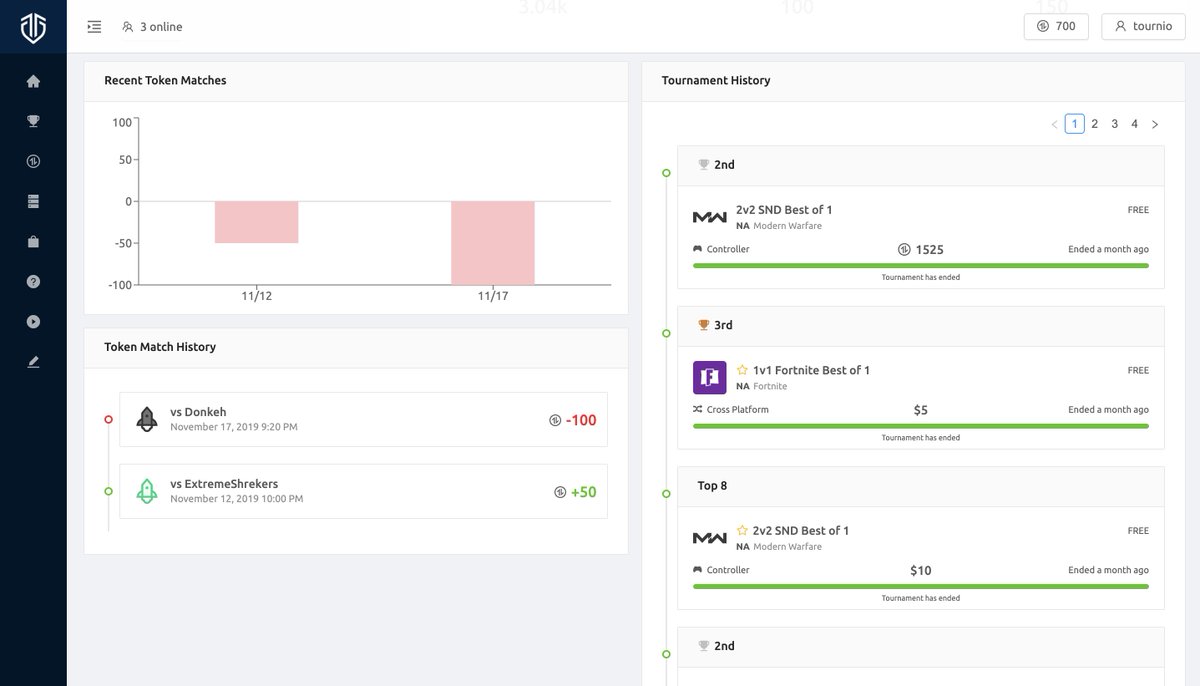Collapse the sidebar menu toggle
Screen dimensions: 1200x686
point(94,27)
